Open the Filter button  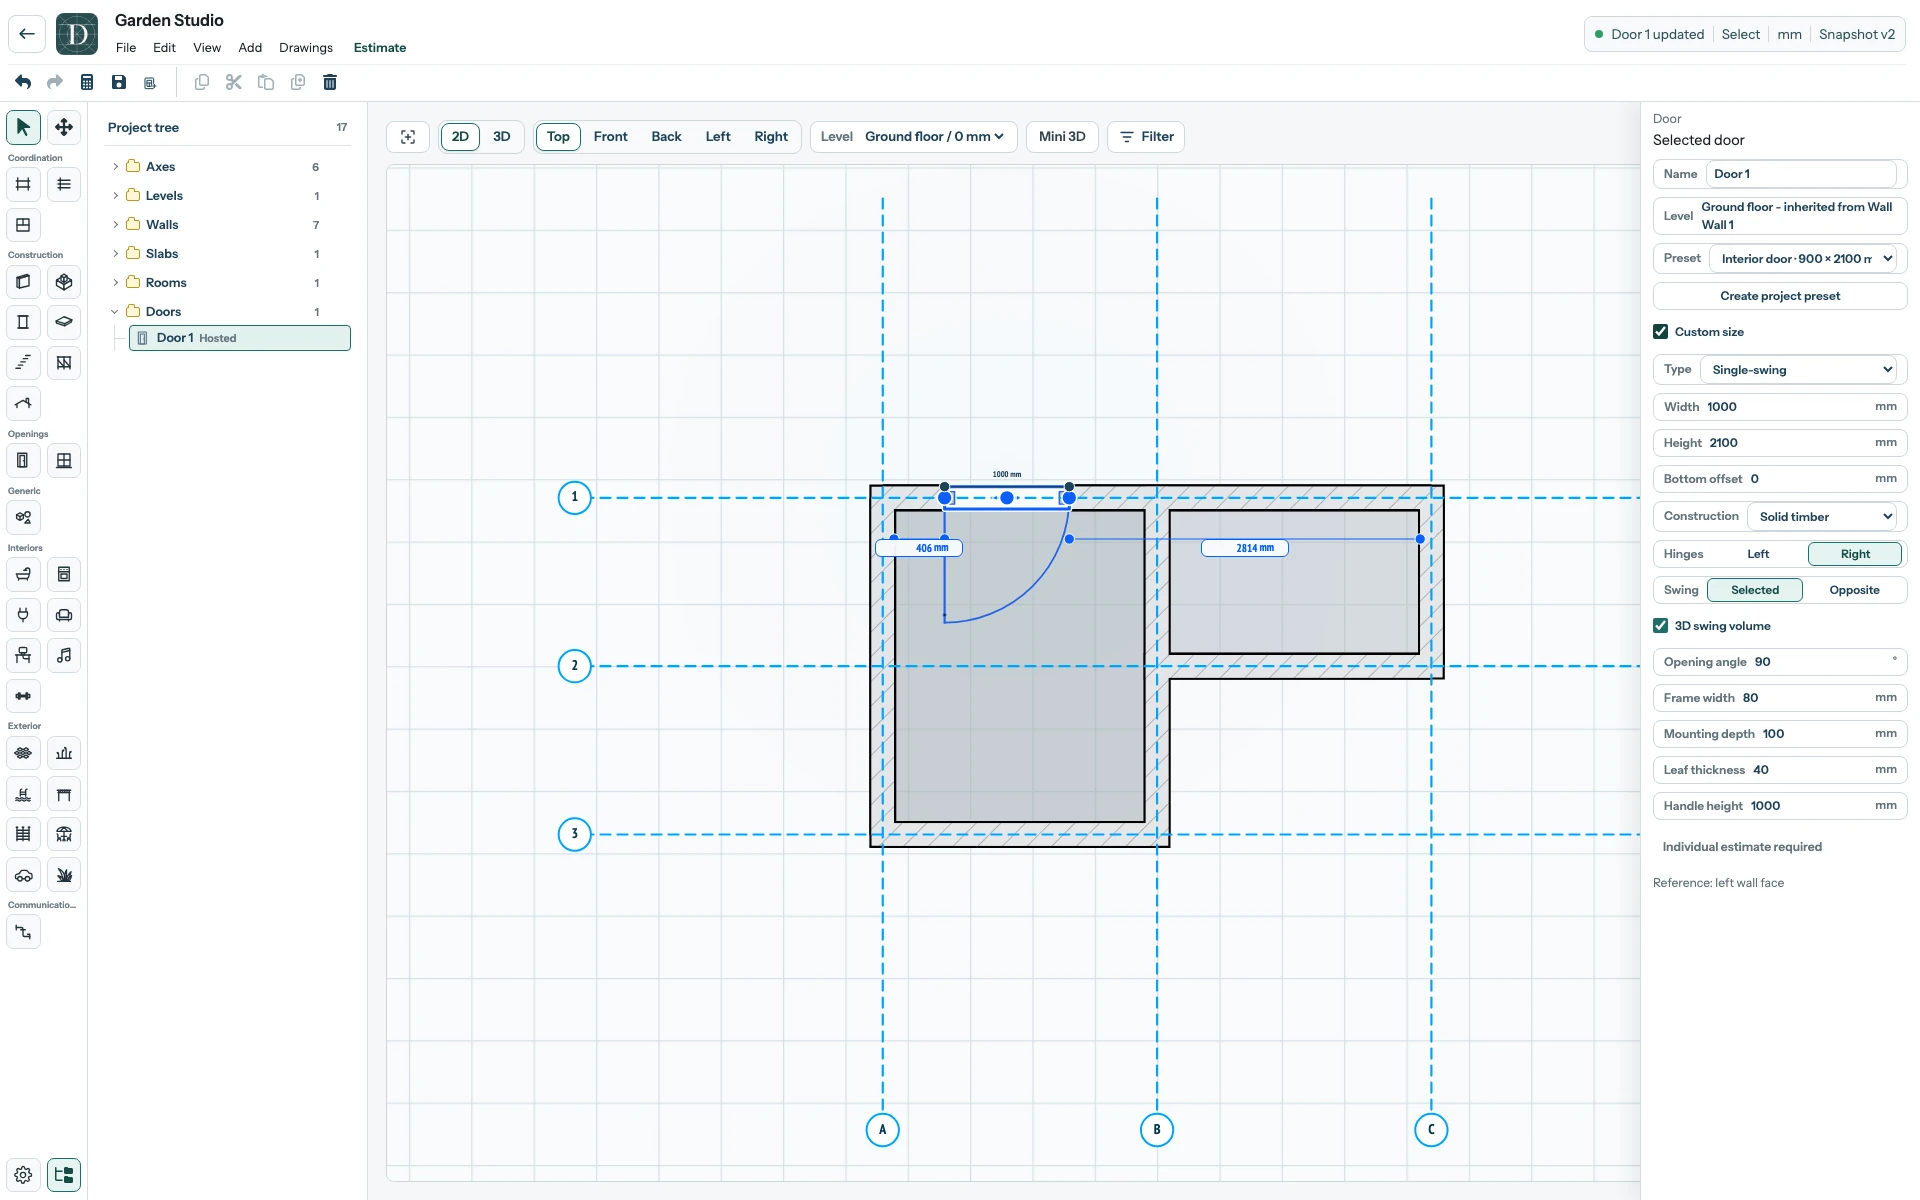click(1146, 137)
